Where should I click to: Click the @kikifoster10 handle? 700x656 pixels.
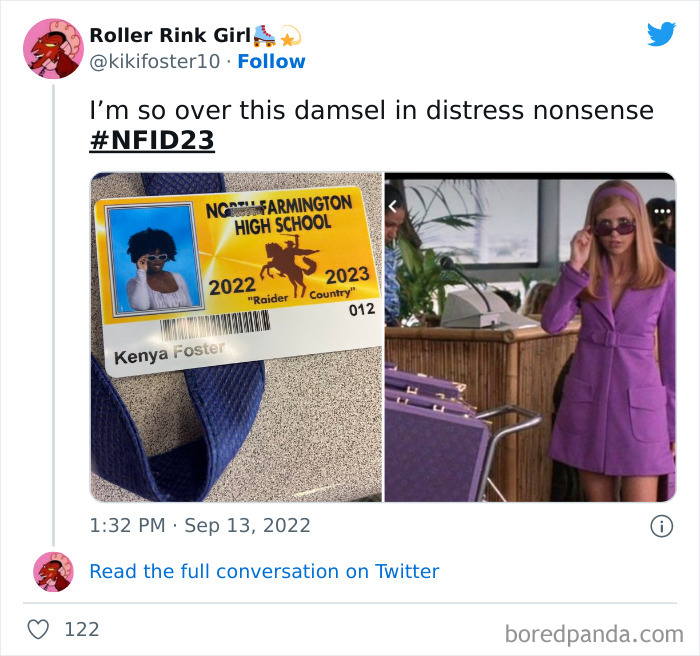[155, 62]
